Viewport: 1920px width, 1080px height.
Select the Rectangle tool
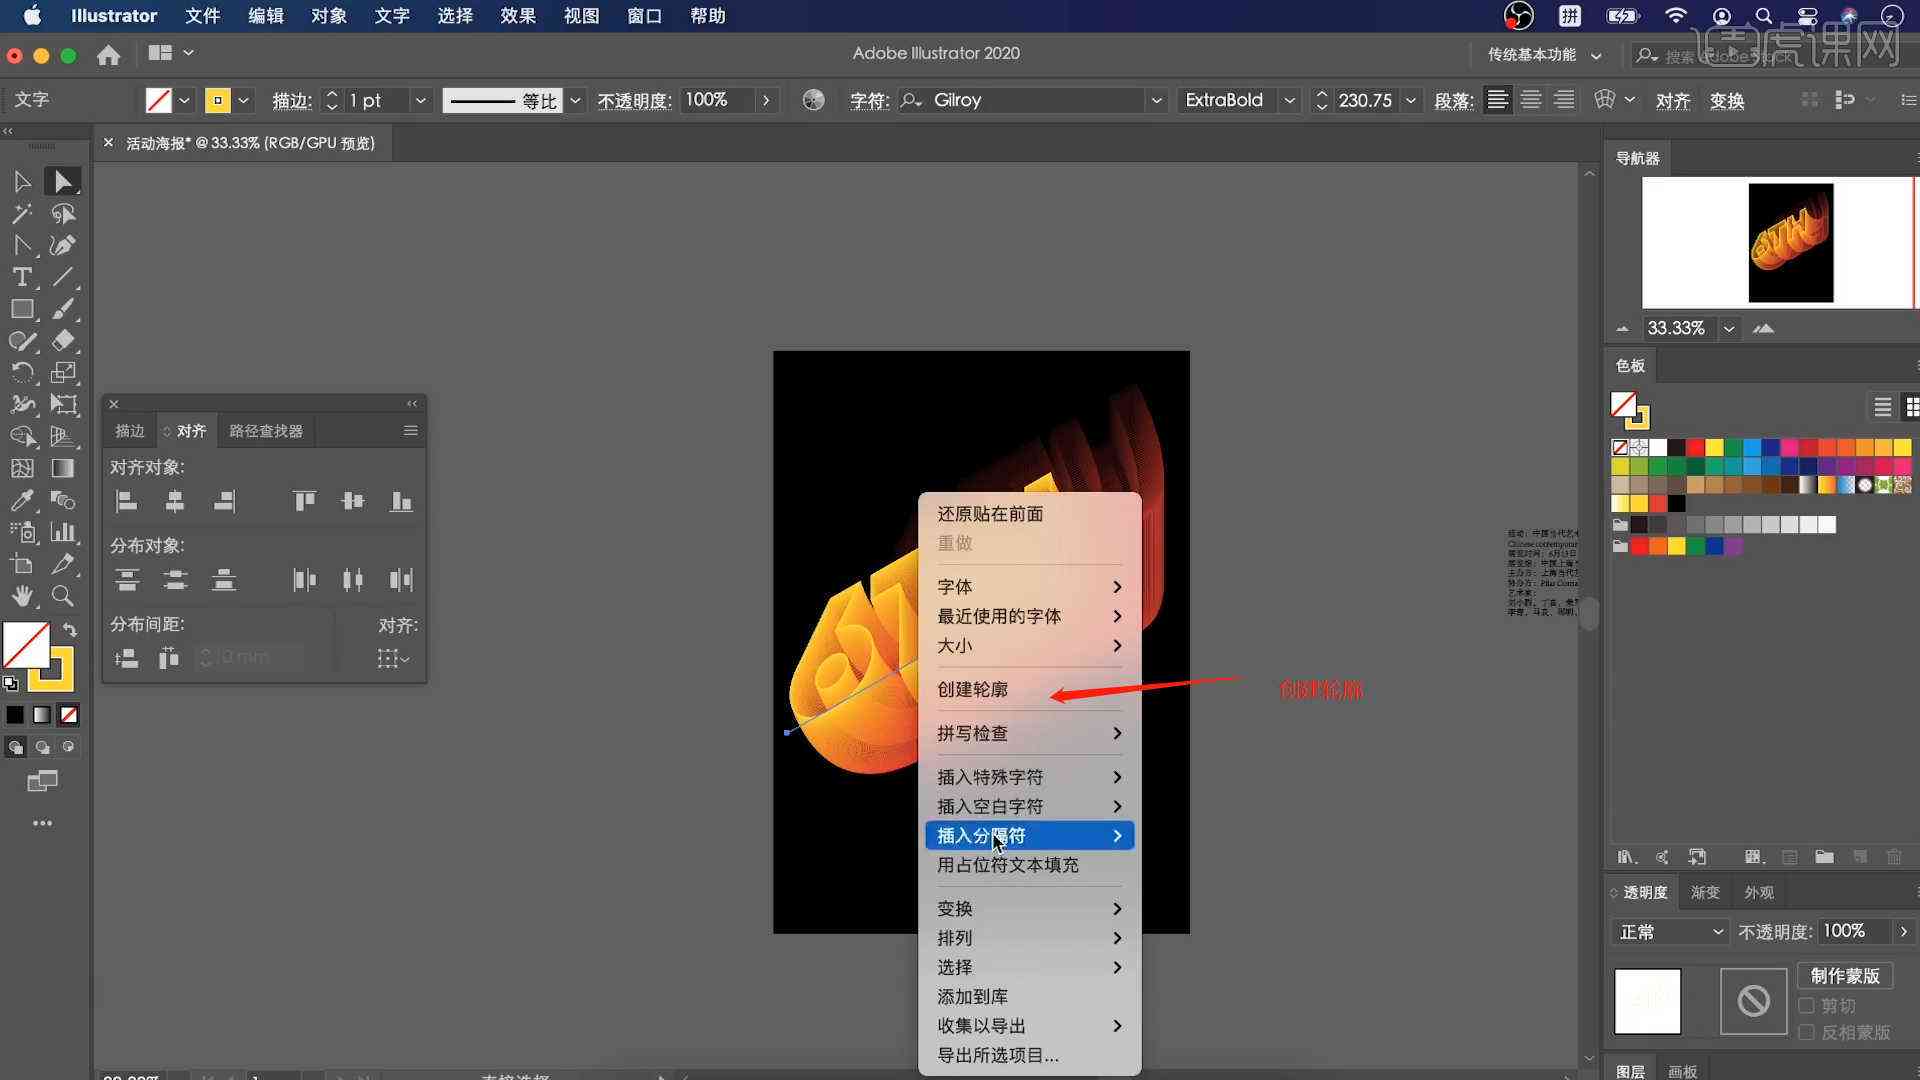(x=22, y=310)
